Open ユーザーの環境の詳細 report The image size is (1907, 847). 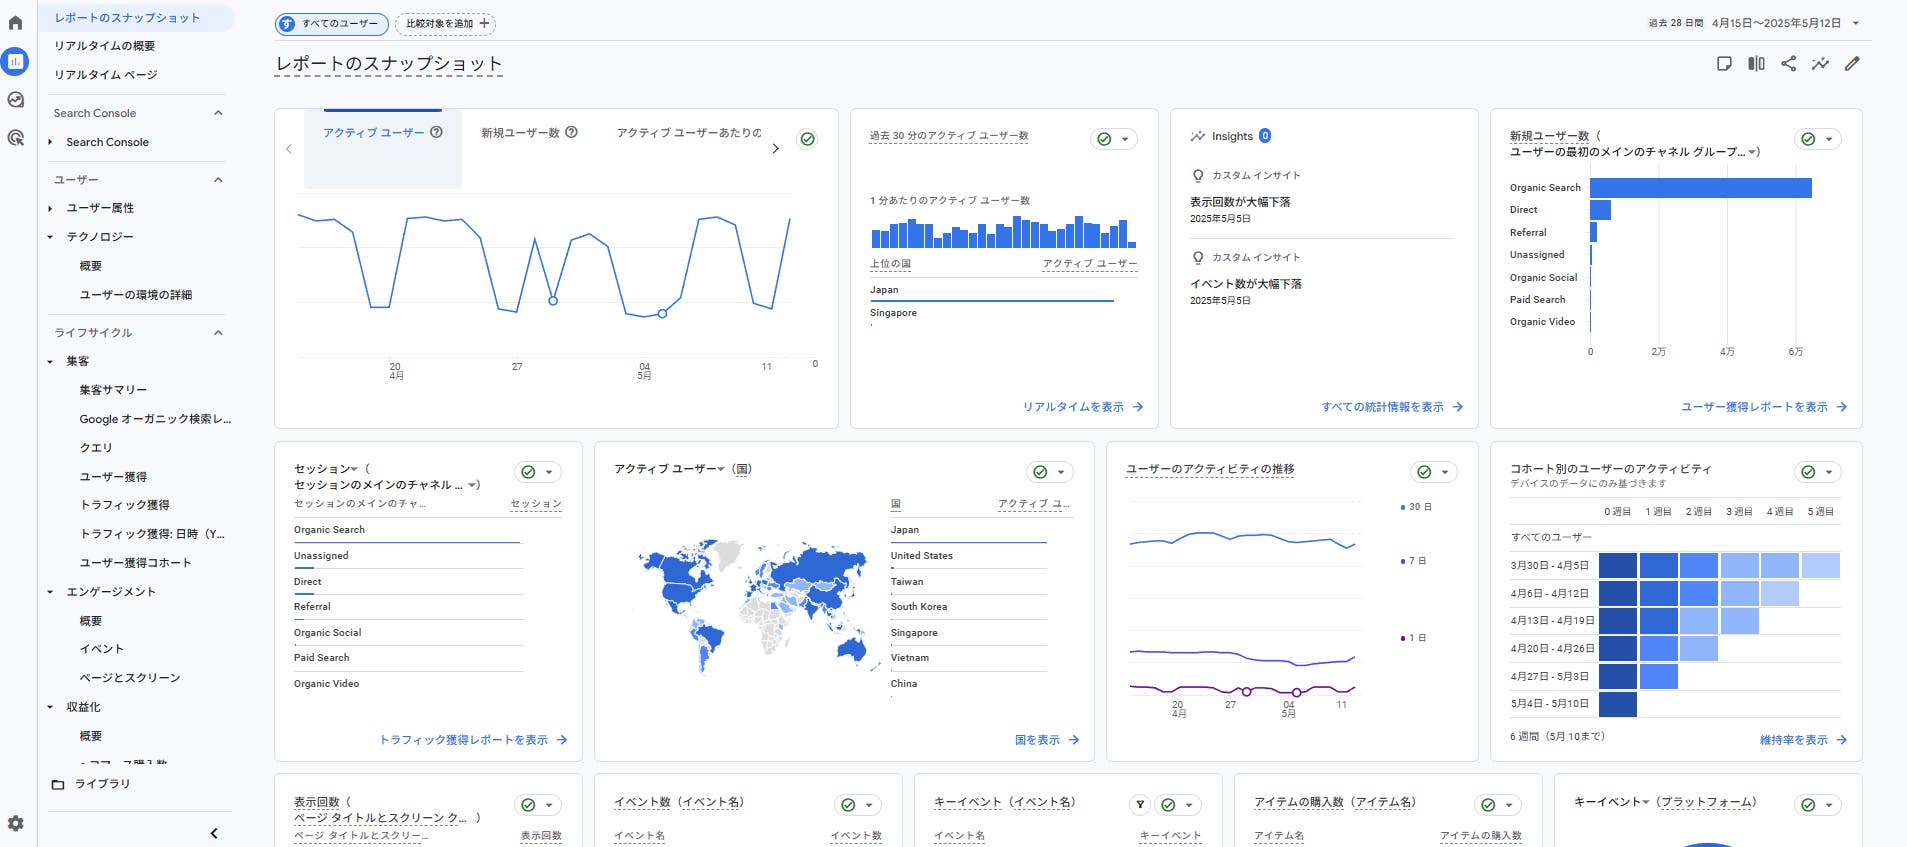tap(135, 295)
